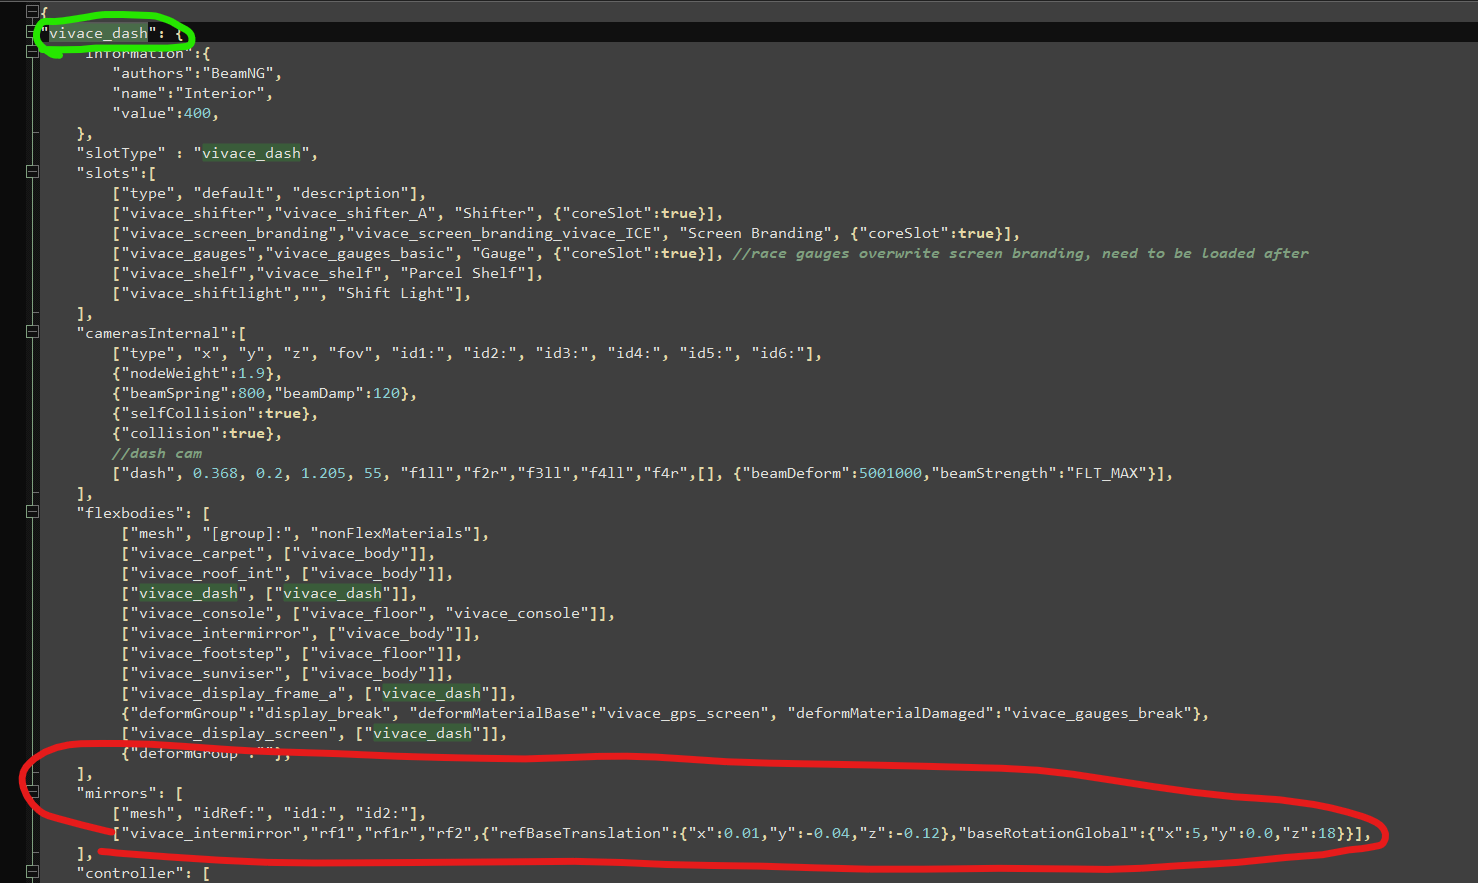The width and height of the screenshot is (1478, 883).
Task: Click the dash cam z value 1.205
Action: (x=323, y=473)
